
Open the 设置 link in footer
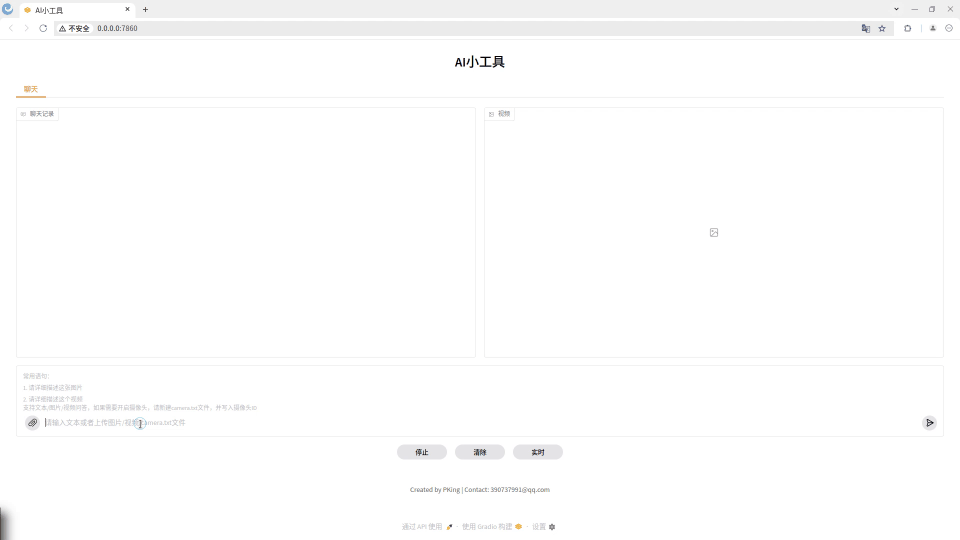coord(544,527)
